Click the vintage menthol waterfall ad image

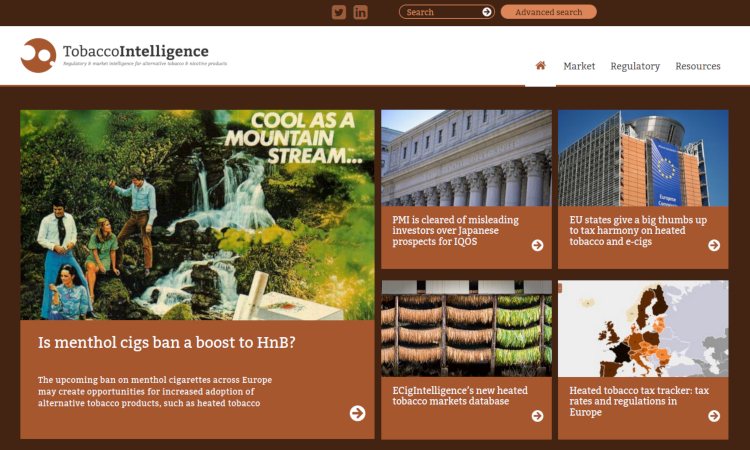pyautogui.click(x=197, y=214)
